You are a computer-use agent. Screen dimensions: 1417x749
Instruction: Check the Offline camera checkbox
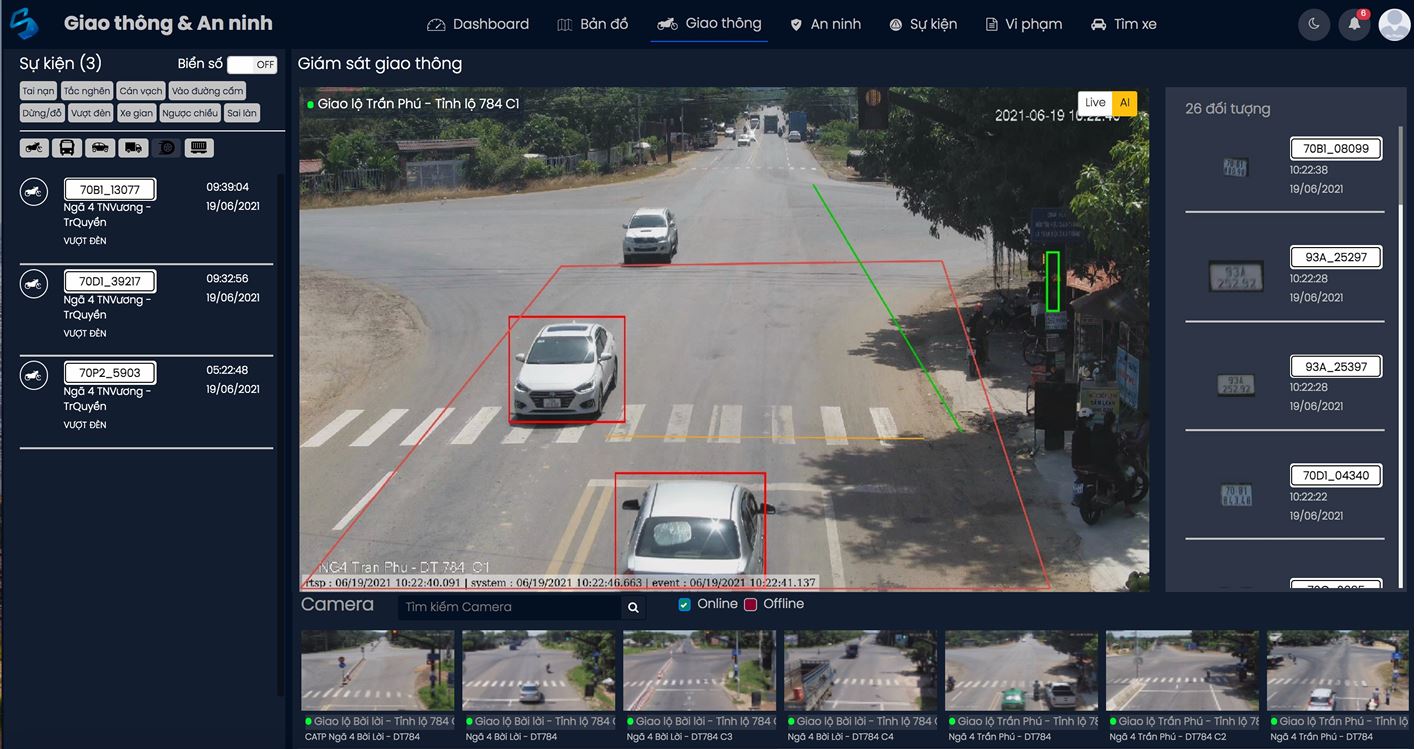(x=750, y=604)
